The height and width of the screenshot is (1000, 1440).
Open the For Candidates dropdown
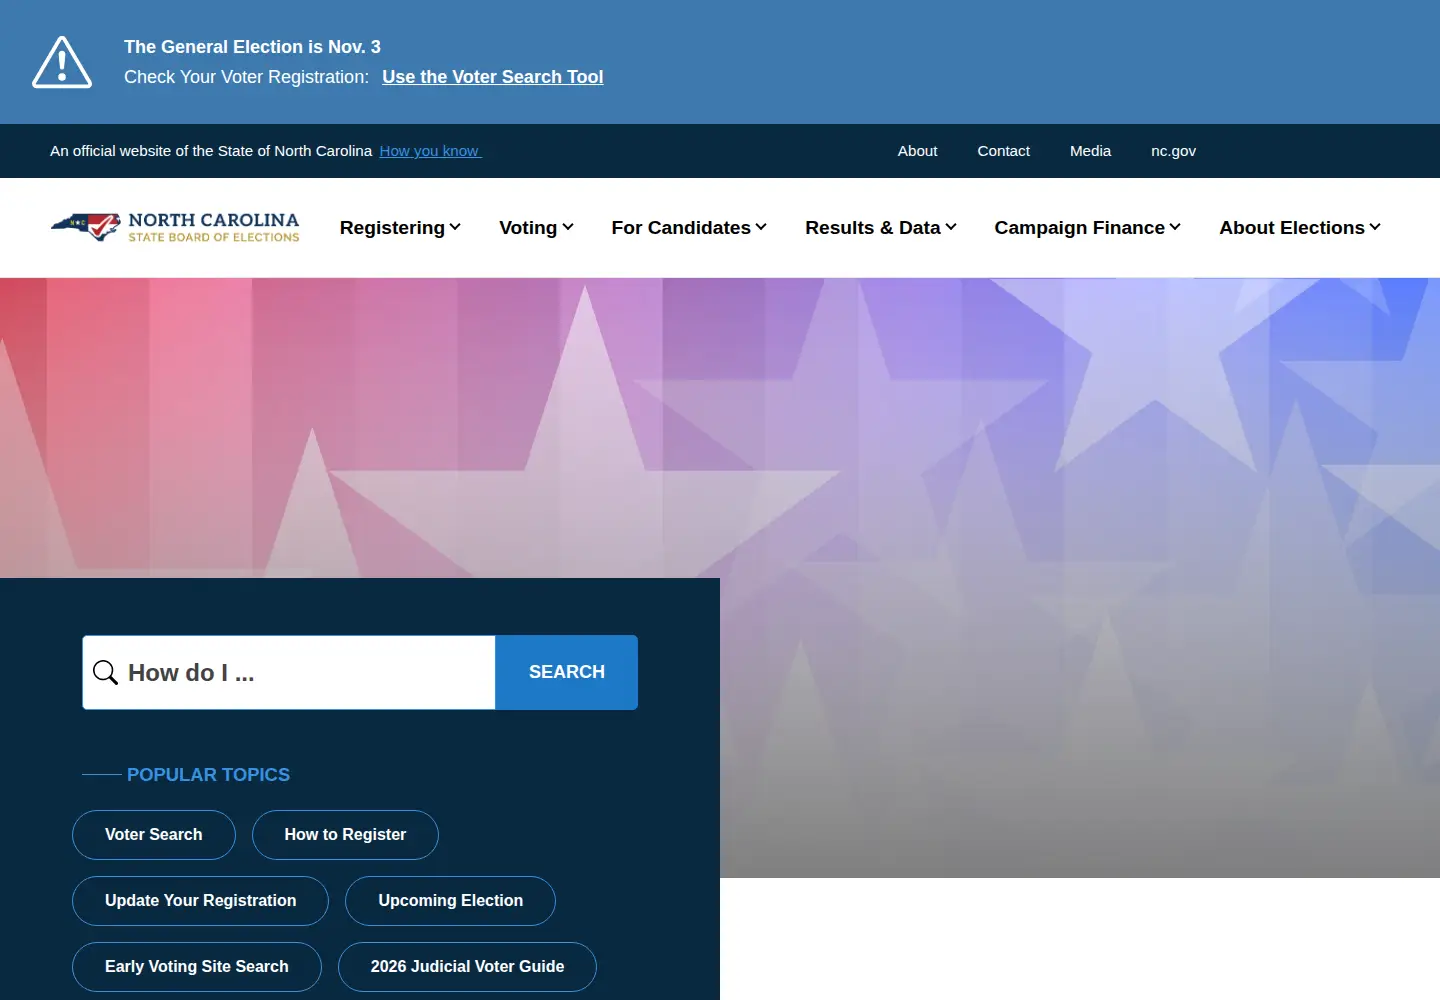689,228
